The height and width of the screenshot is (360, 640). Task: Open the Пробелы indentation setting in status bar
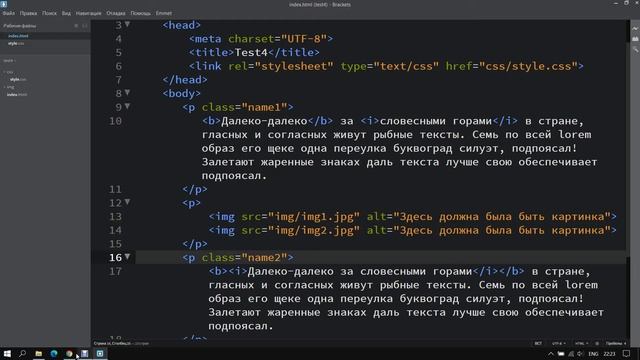tap(616, 343)
